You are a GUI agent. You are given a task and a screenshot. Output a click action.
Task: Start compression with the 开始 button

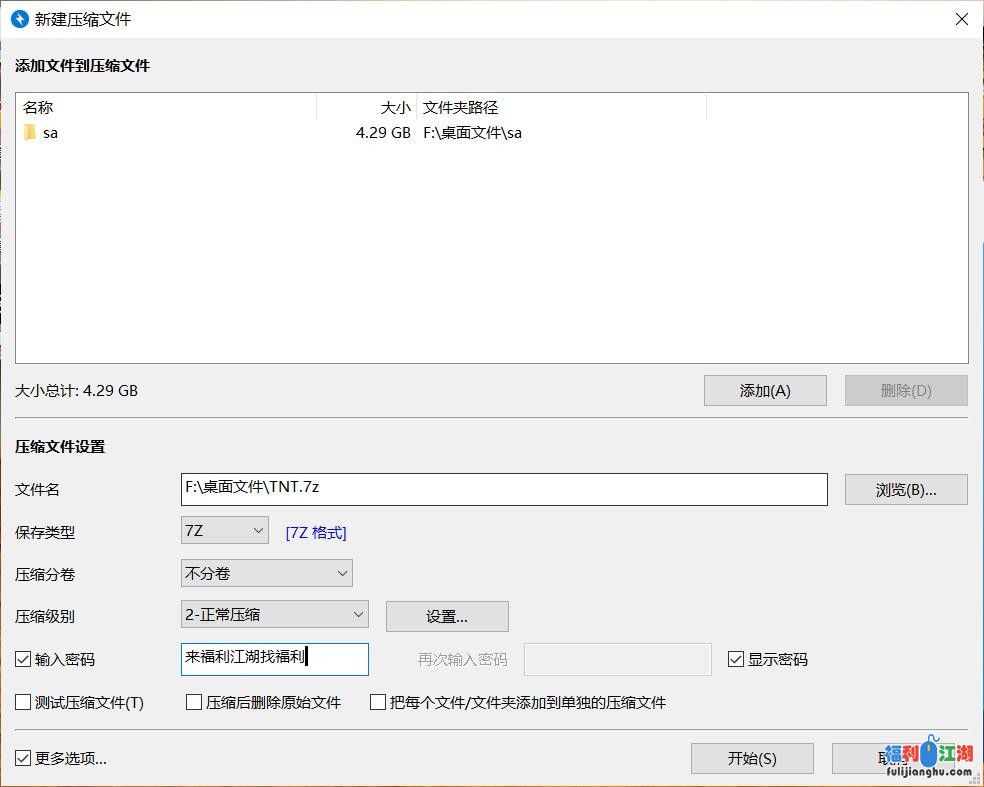(751, 758)
